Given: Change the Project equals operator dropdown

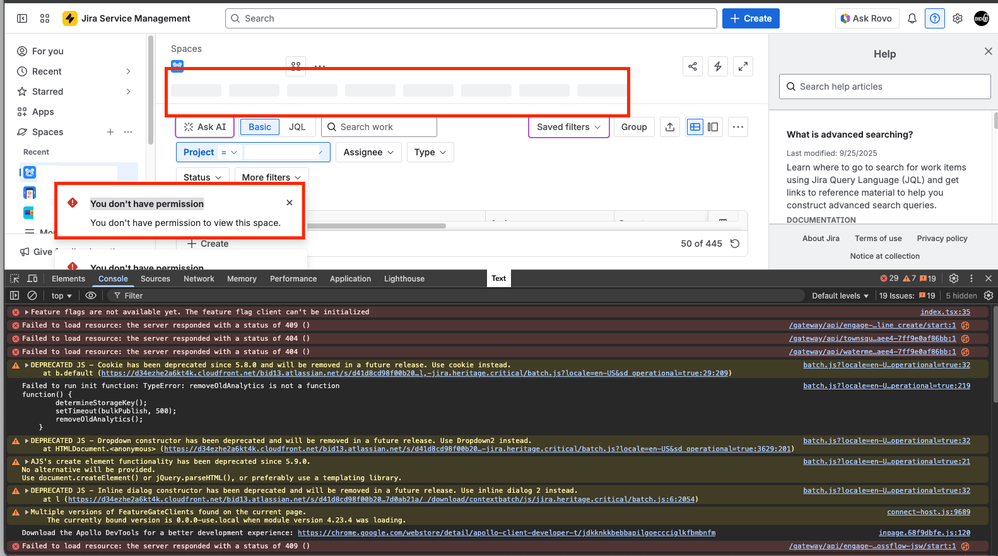Looking at the screenshot, I should click(229, 153).
